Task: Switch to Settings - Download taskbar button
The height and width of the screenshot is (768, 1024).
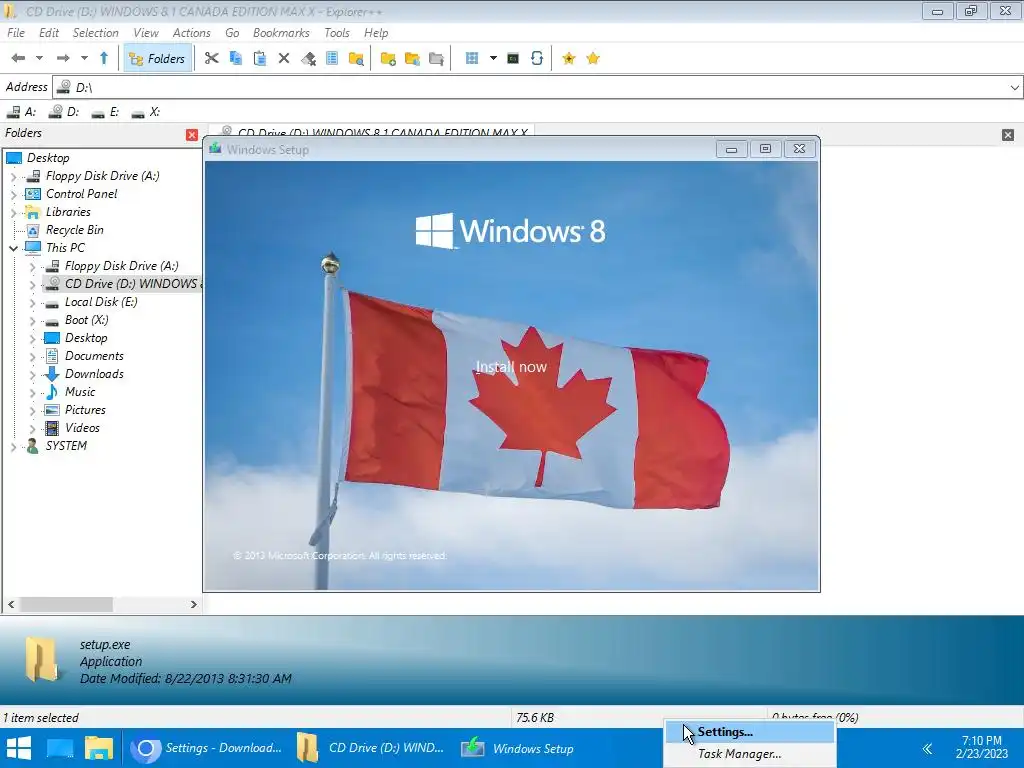Action: [x=207, y=748]
